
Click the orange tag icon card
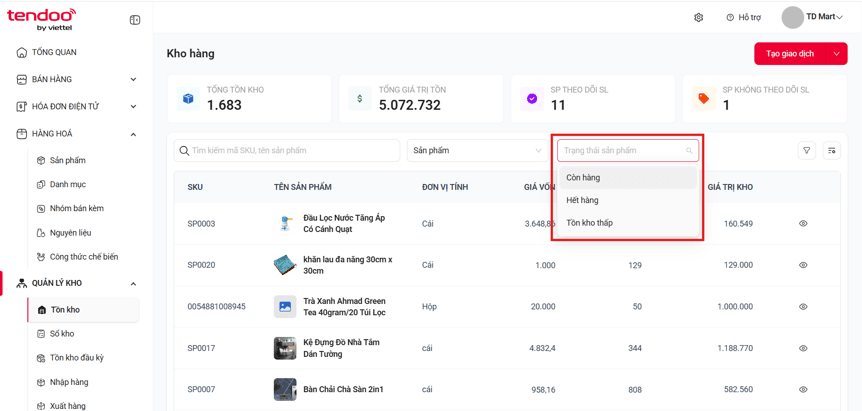pyautogui.click(x=703, y=99)
